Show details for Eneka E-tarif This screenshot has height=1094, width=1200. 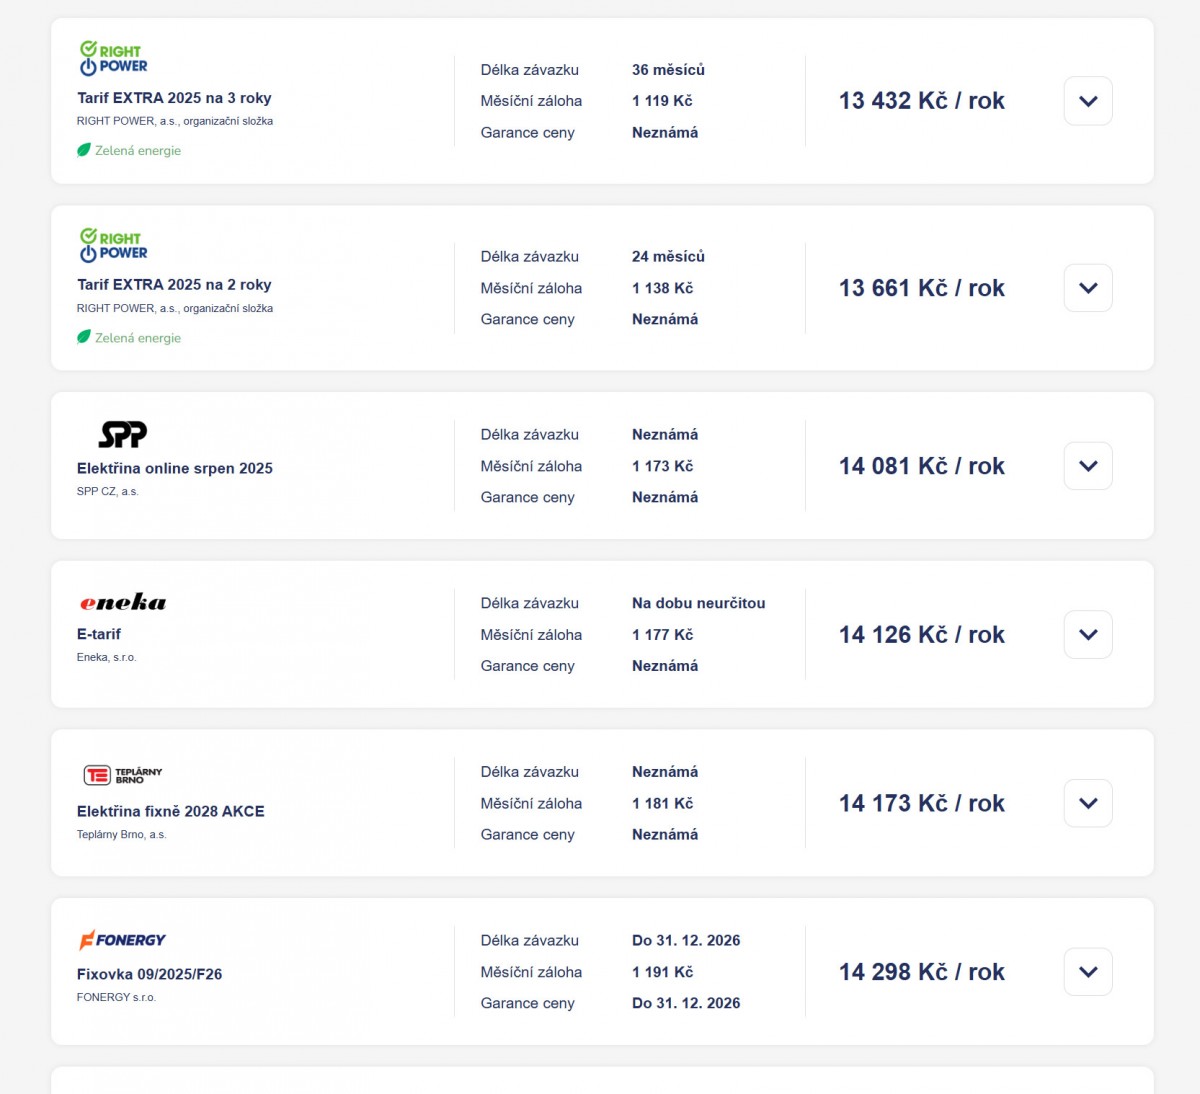[x=1088, y=635]
